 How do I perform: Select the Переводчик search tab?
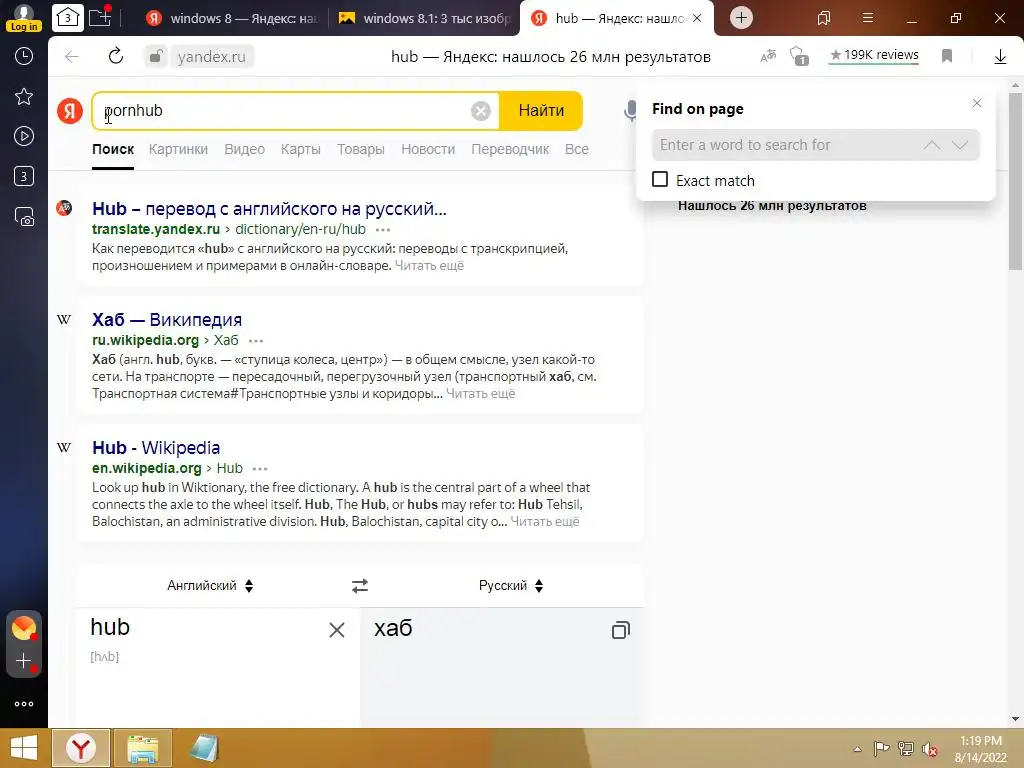(510, 149)
